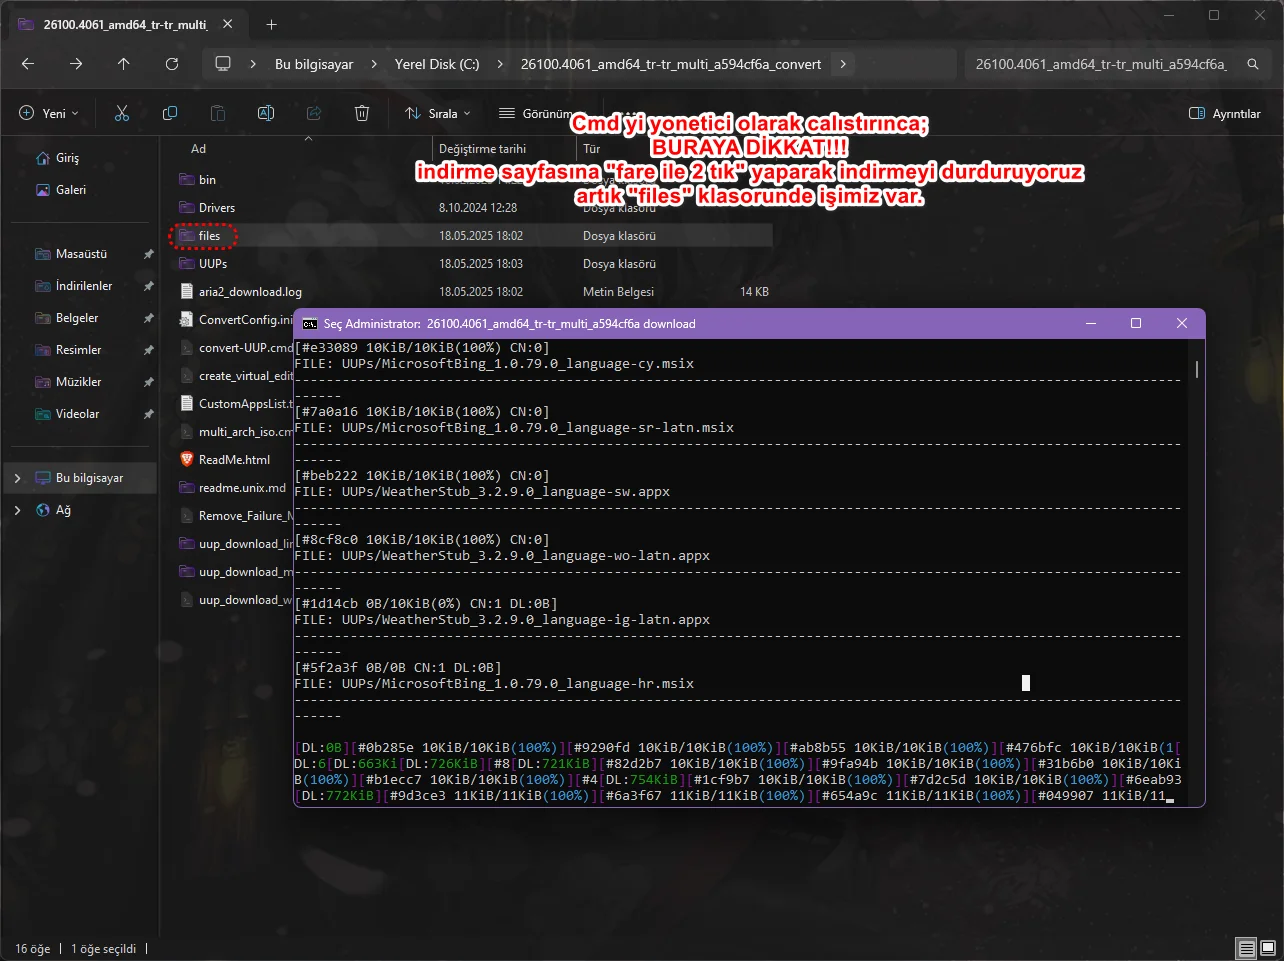Image resolution: width=1284 pixels, height=961 pixels.
Task: Add a new File Explorer tab
Action: tap(271, 24)
